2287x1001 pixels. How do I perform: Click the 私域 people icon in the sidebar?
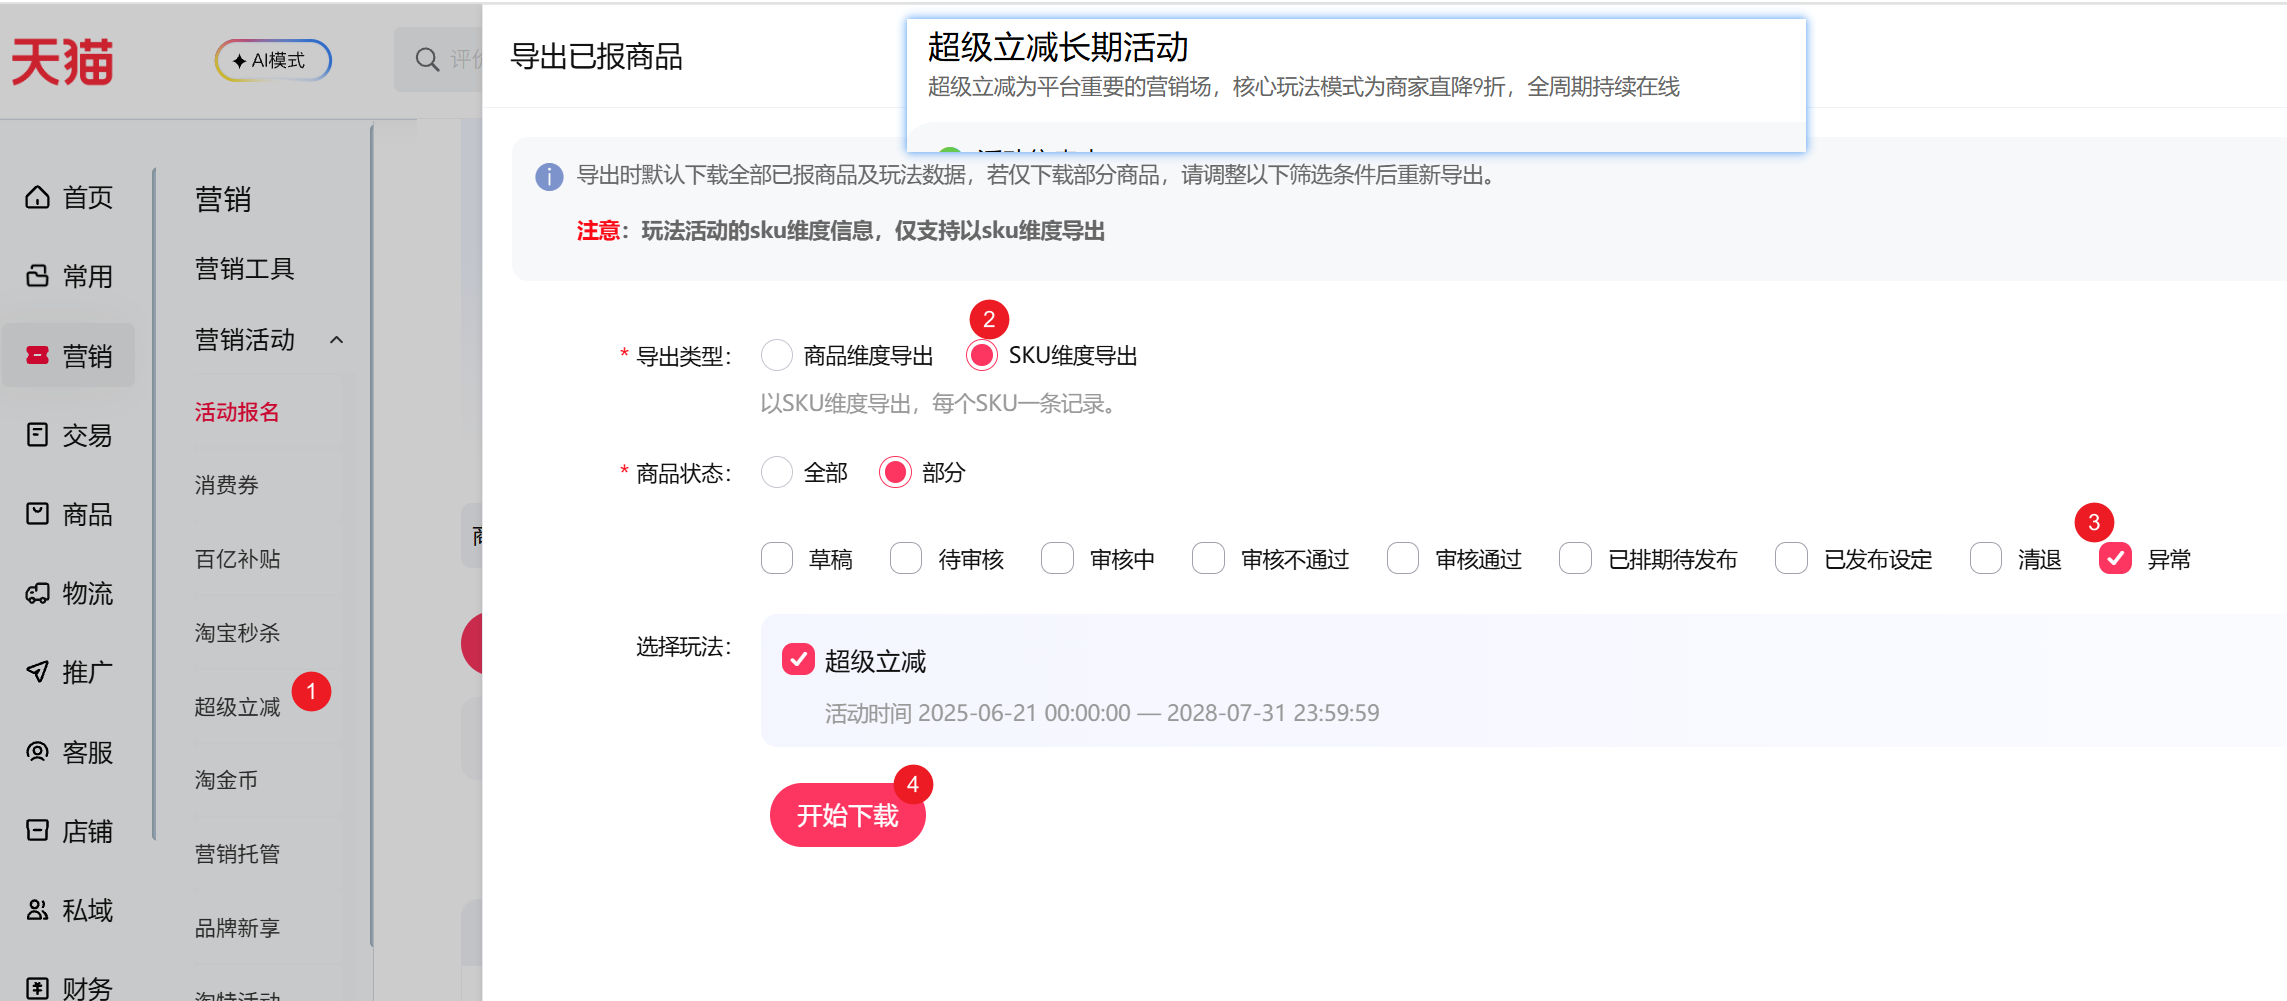(x=38, y=910)
